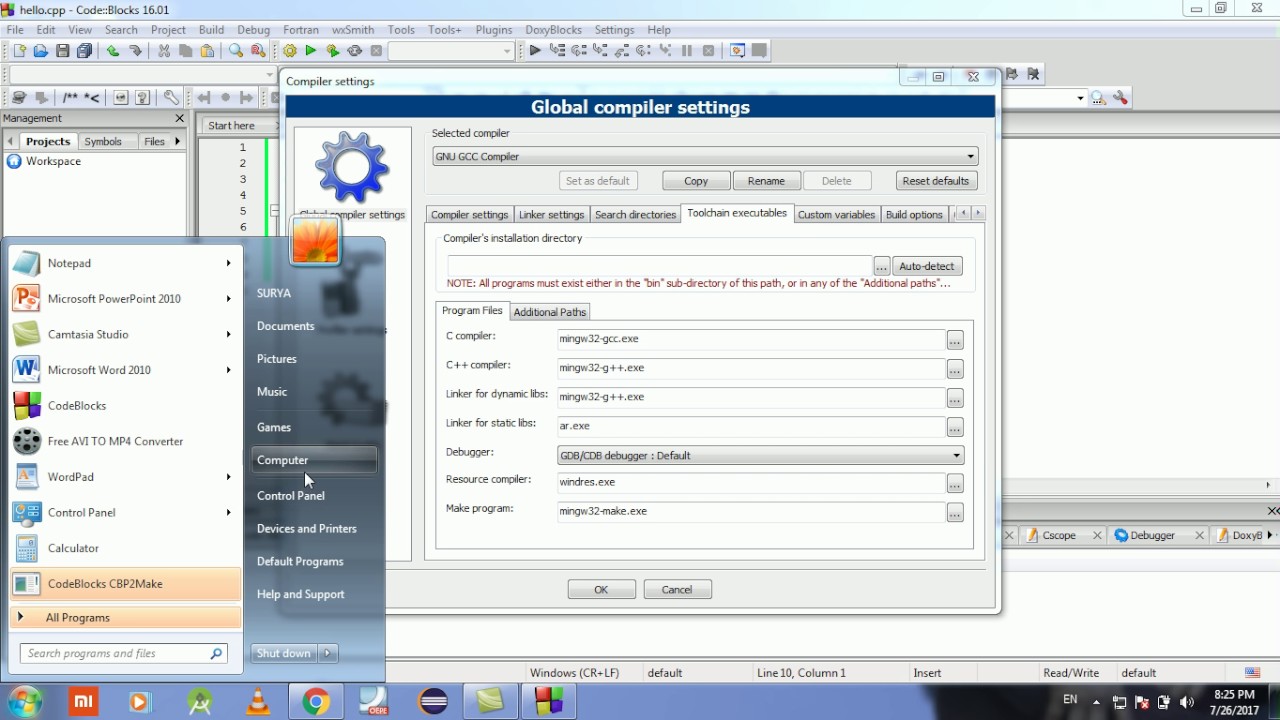
Task: Select the Symbols tab in Management panel
Action: [103, 142]
